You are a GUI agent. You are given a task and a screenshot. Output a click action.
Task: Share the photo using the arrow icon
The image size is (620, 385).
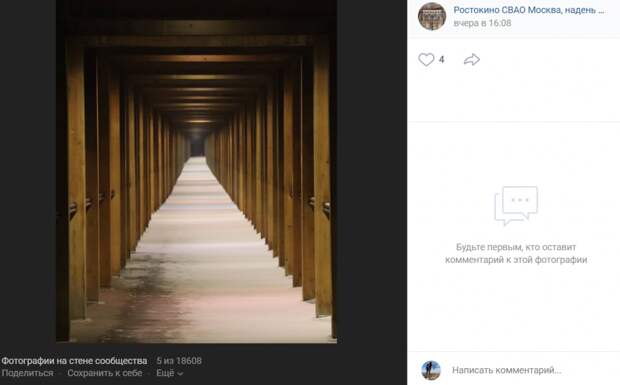pos(472,60)
